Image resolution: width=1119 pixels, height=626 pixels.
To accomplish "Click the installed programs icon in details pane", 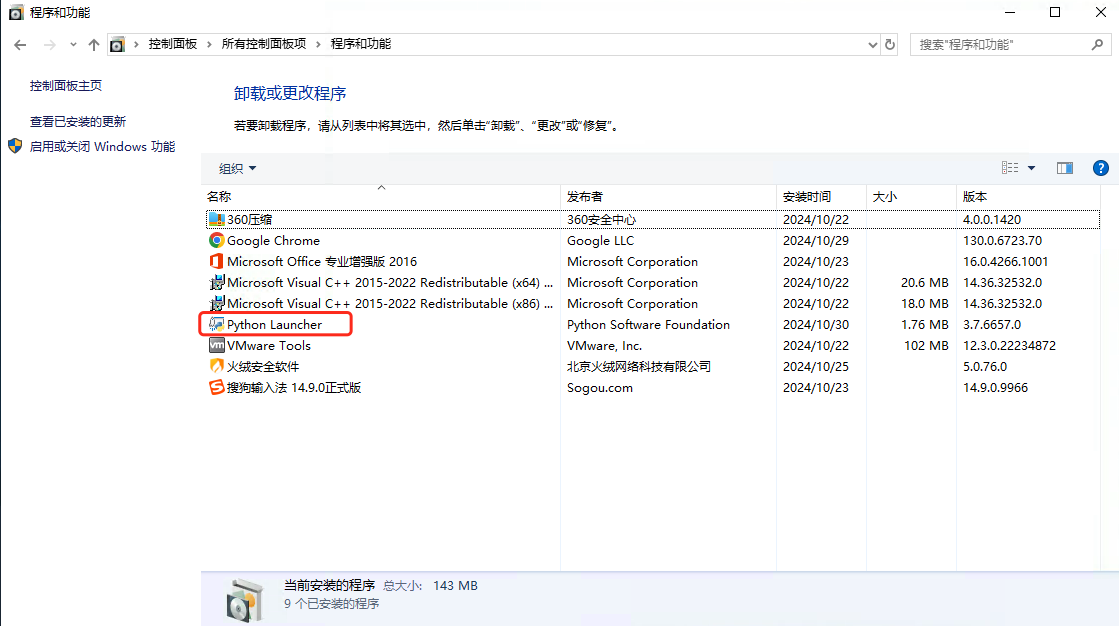I will click(x=245, y=600).
